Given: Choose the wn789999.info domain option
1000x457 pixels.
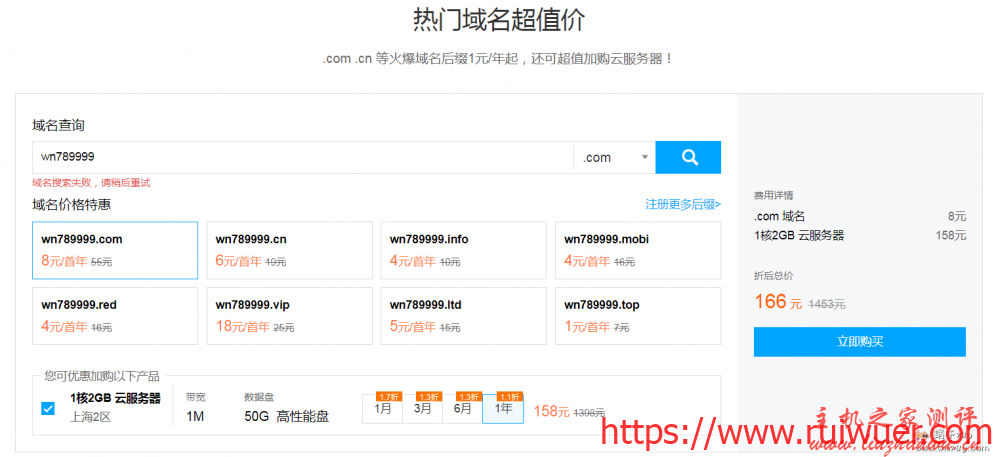Looking at the screenshot, I should coord(463,250).
